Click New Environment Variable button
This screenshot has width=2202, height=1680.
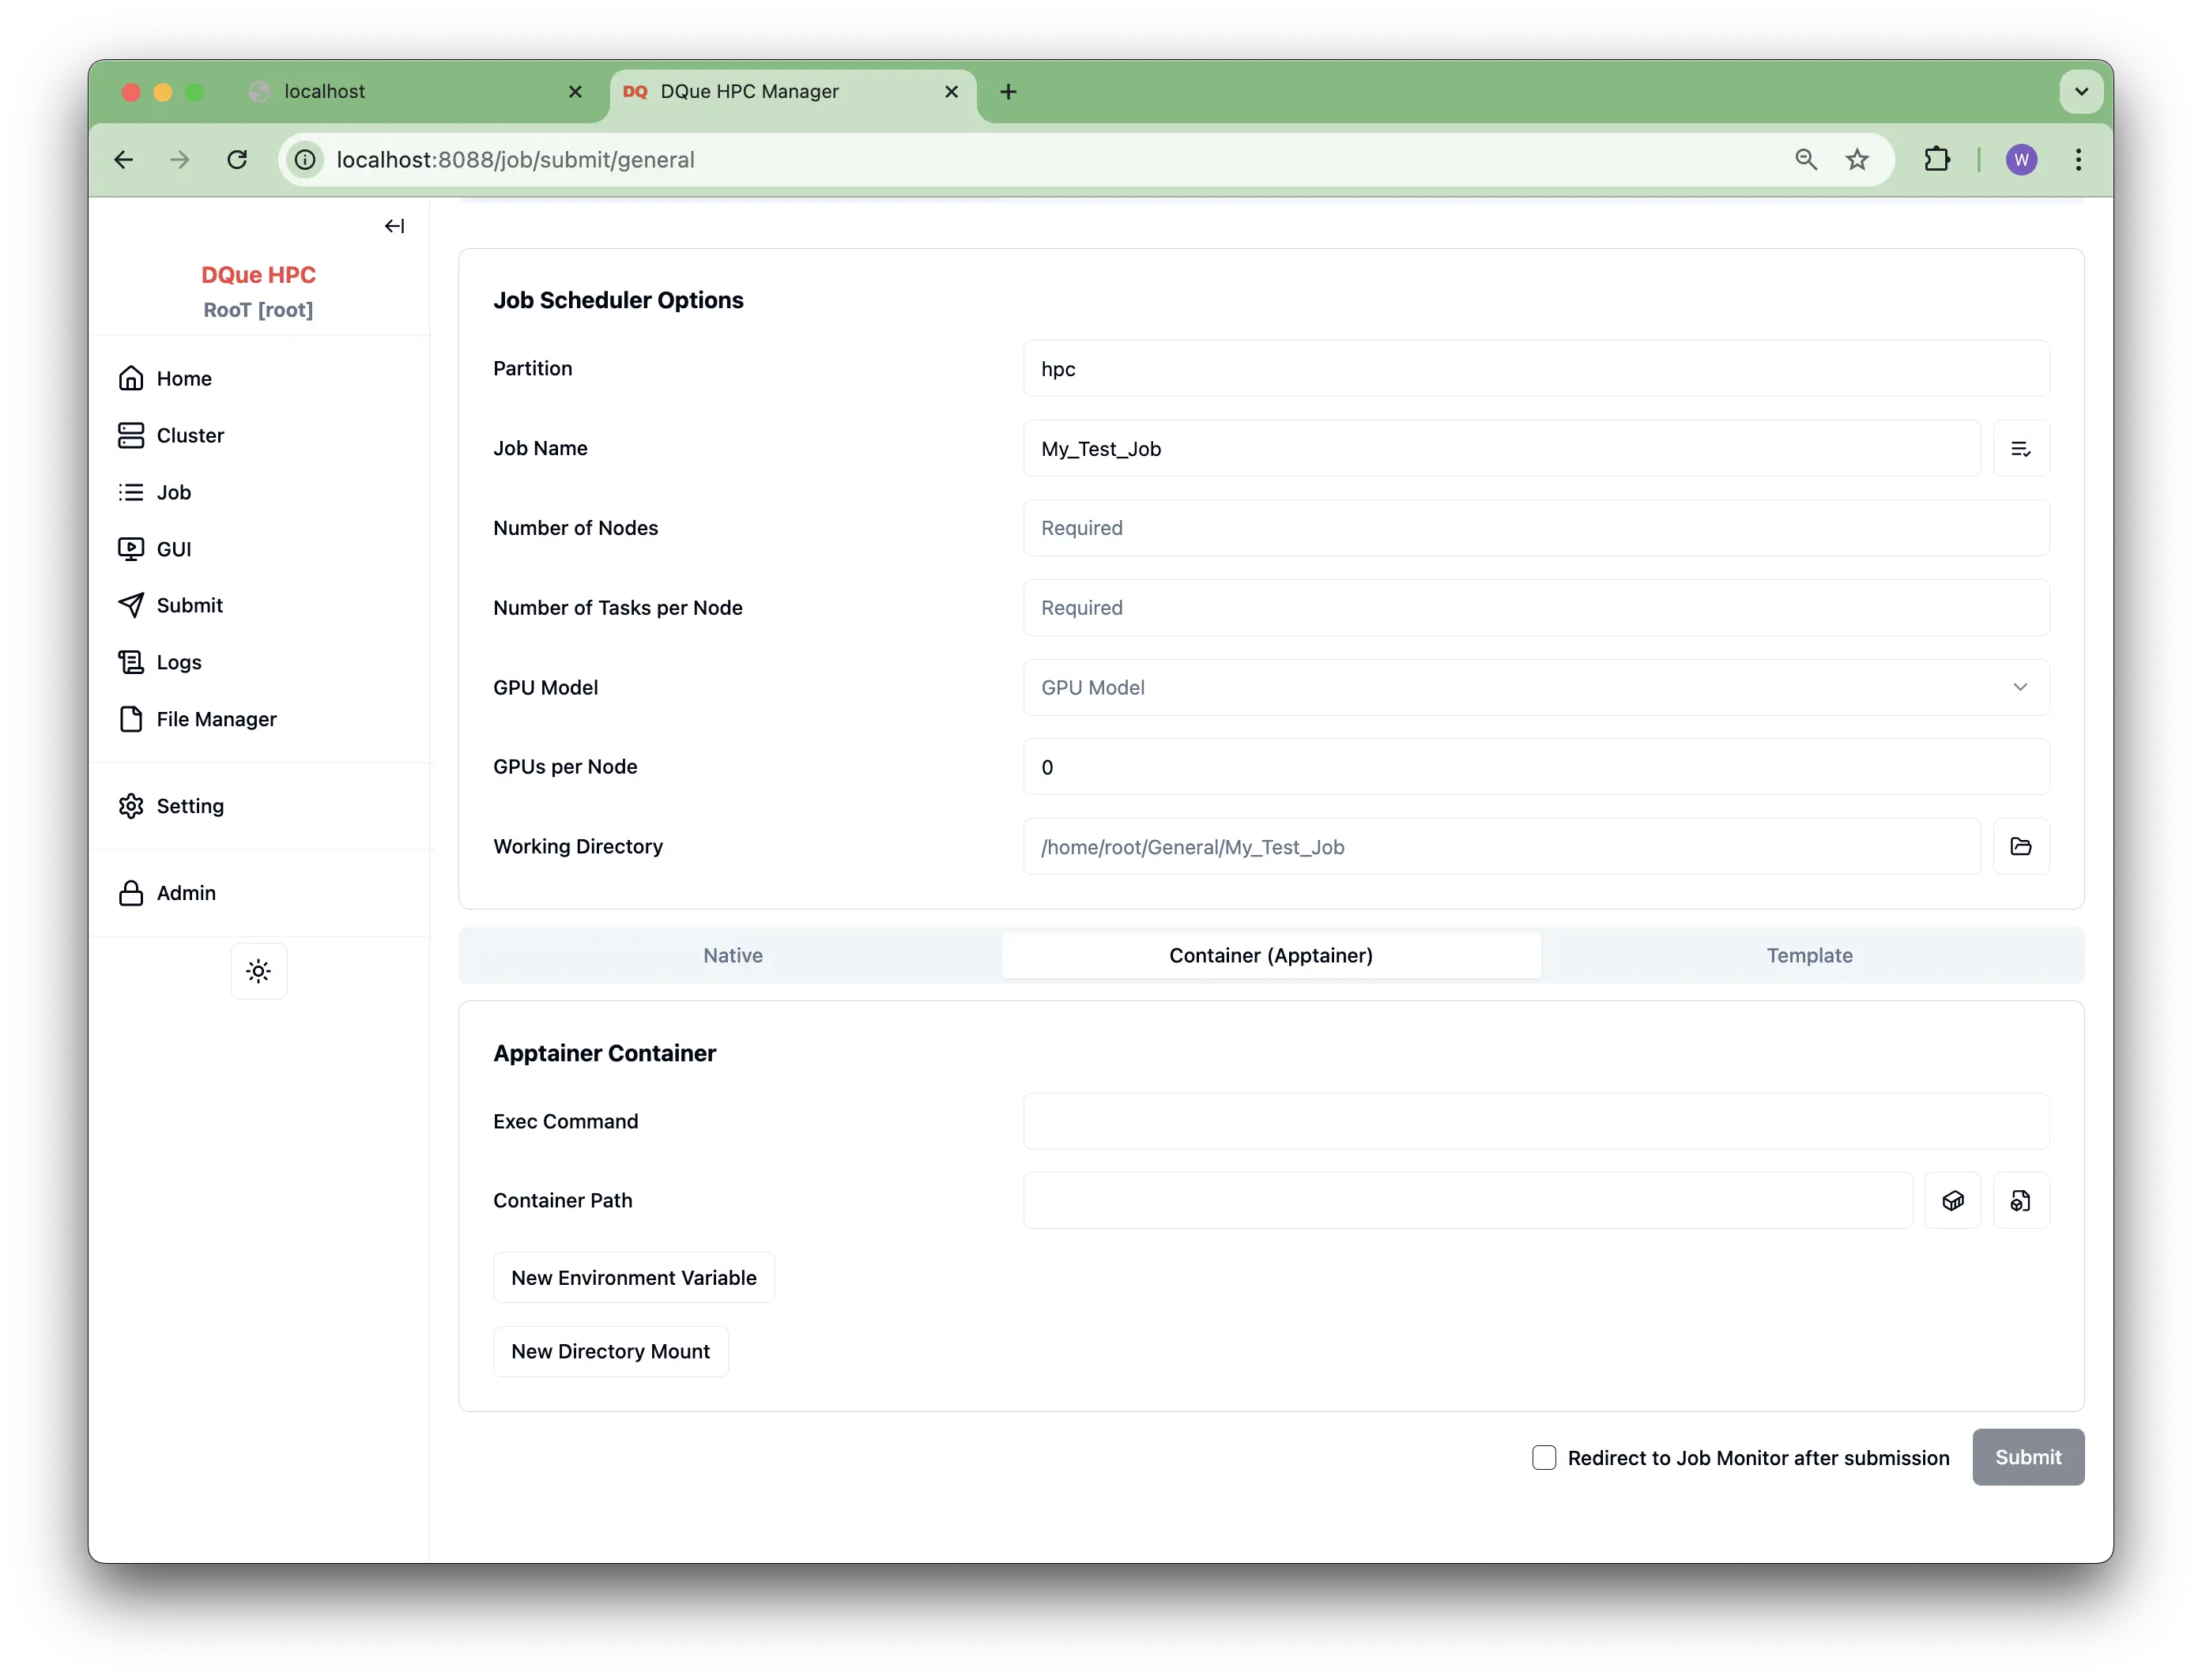633,1278
